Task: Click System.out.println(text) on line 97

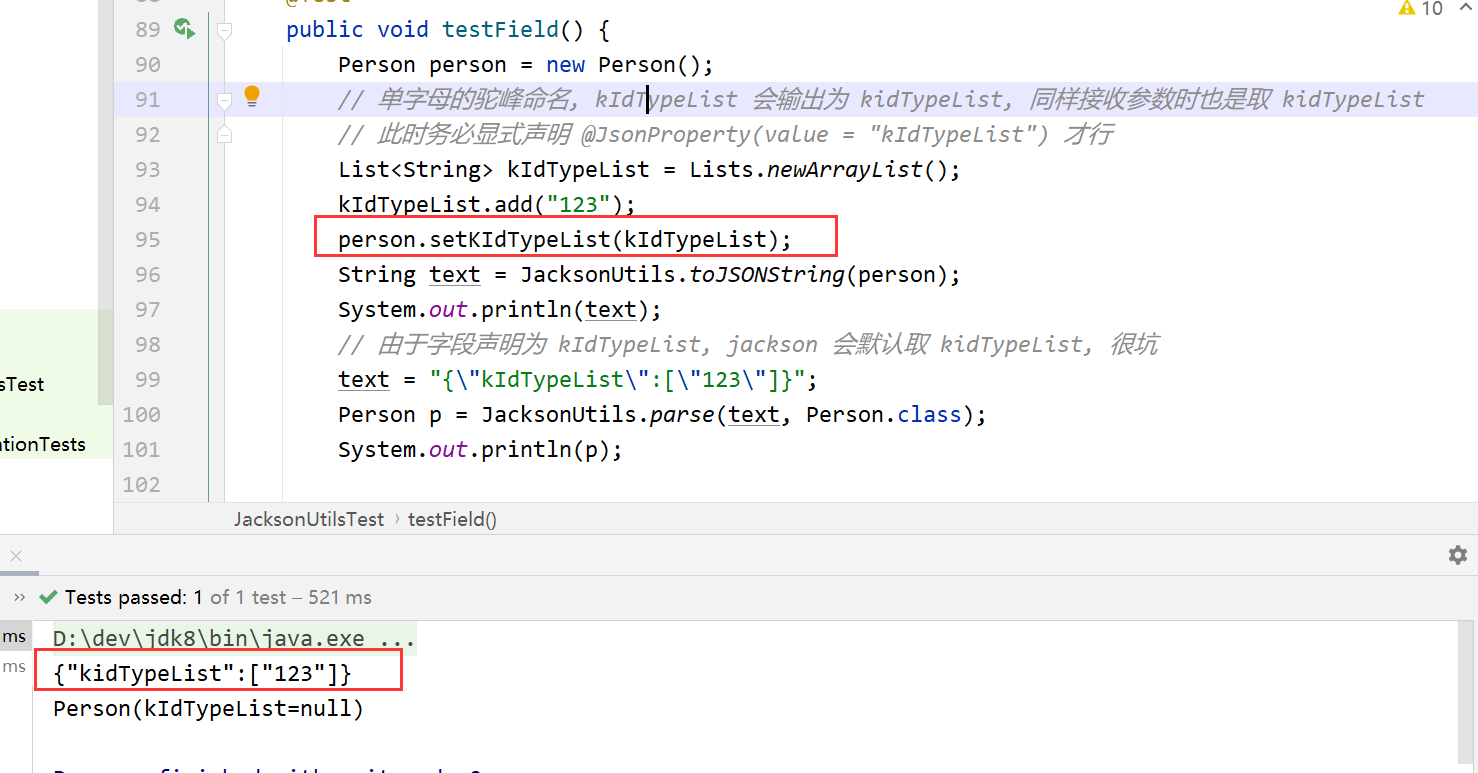Action: tap(500, 309)
